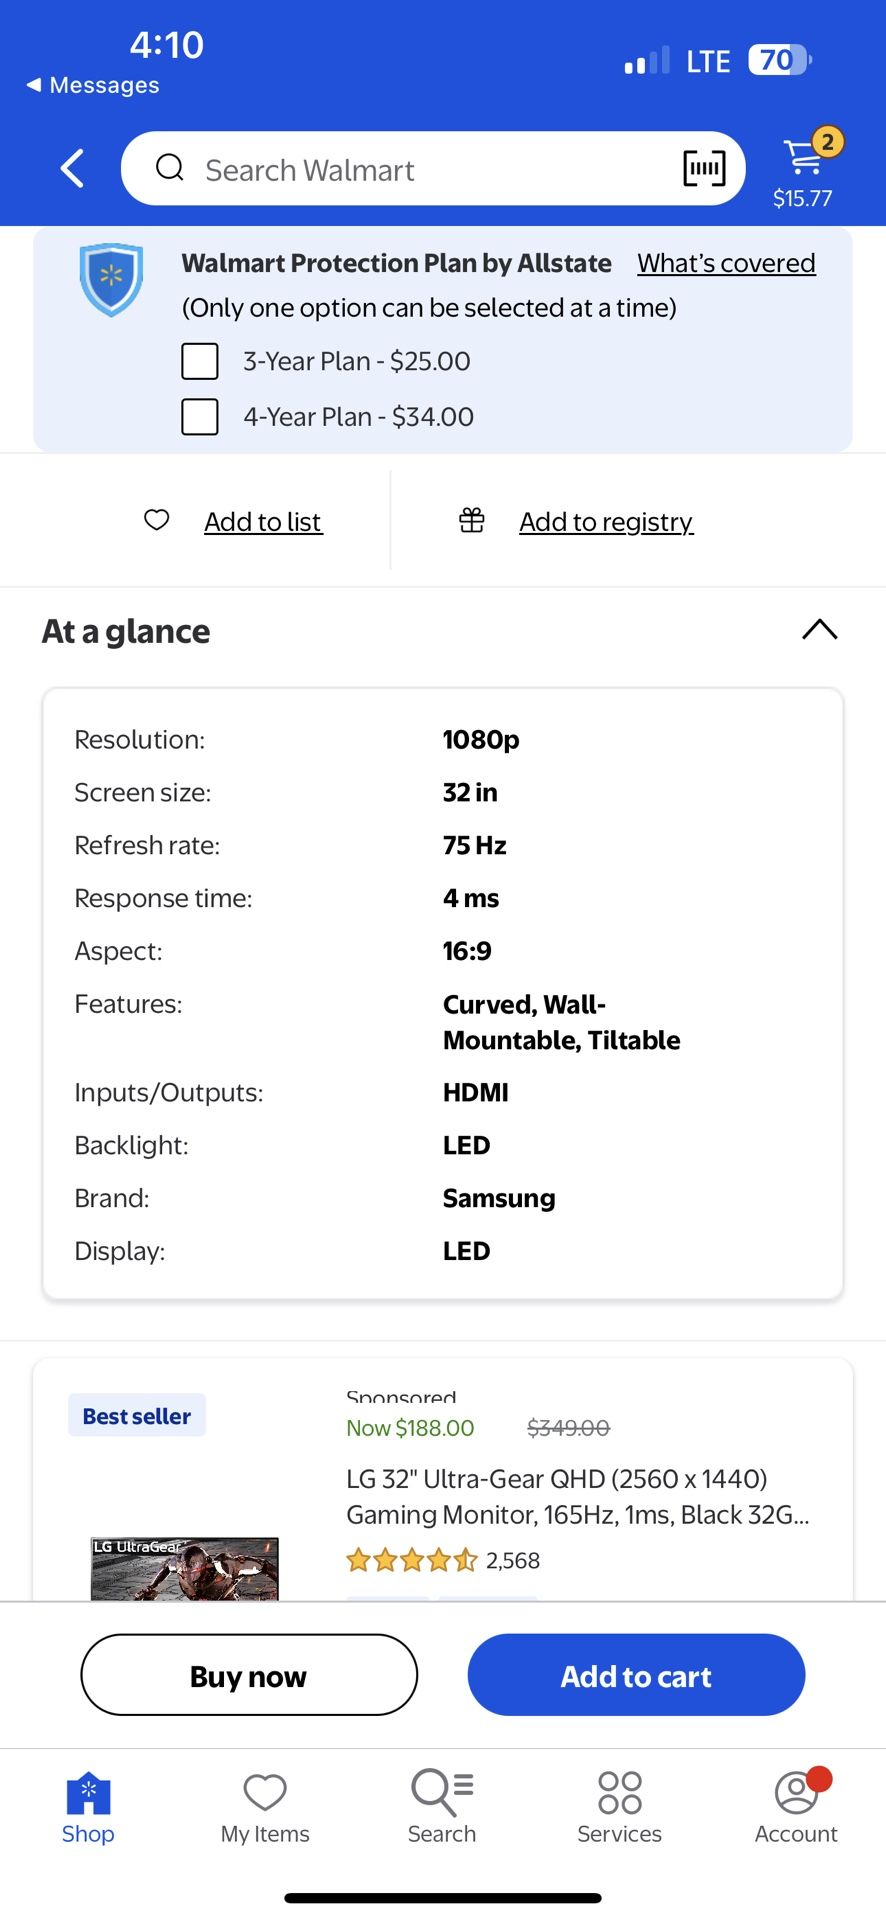The image size is (886, 1920).
Task: Tap the heart icon beside Add to list
Action: click(157, 520)
